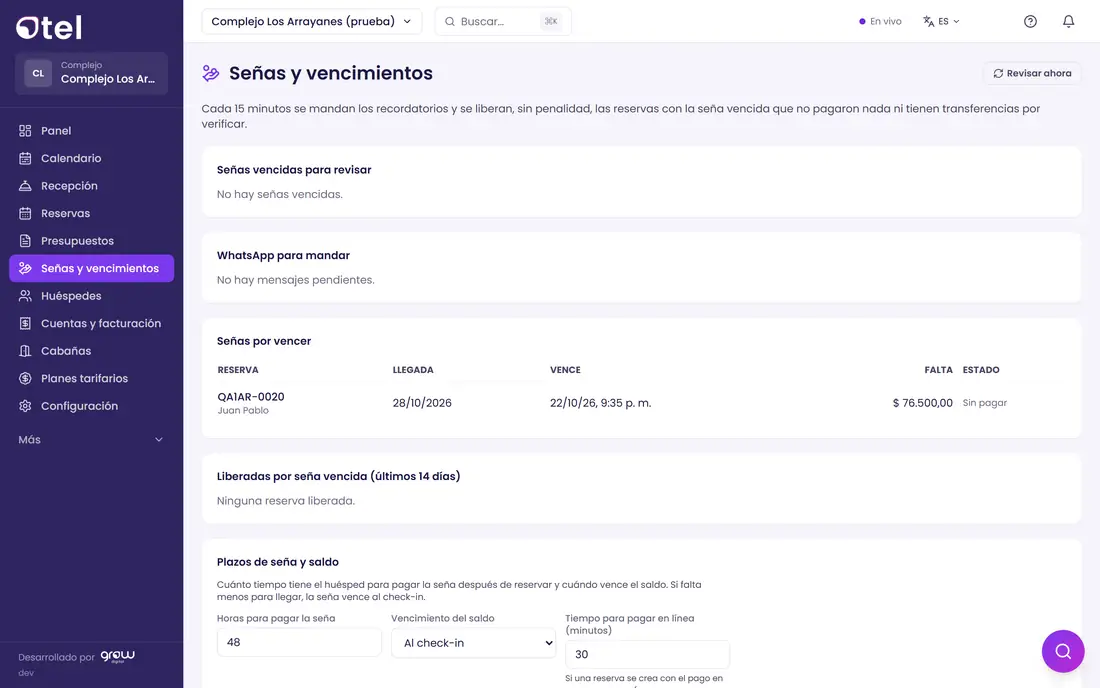Click the Cabañas door icon
The width and height of the screenshot is (1100, 688).
click(25, 351)
